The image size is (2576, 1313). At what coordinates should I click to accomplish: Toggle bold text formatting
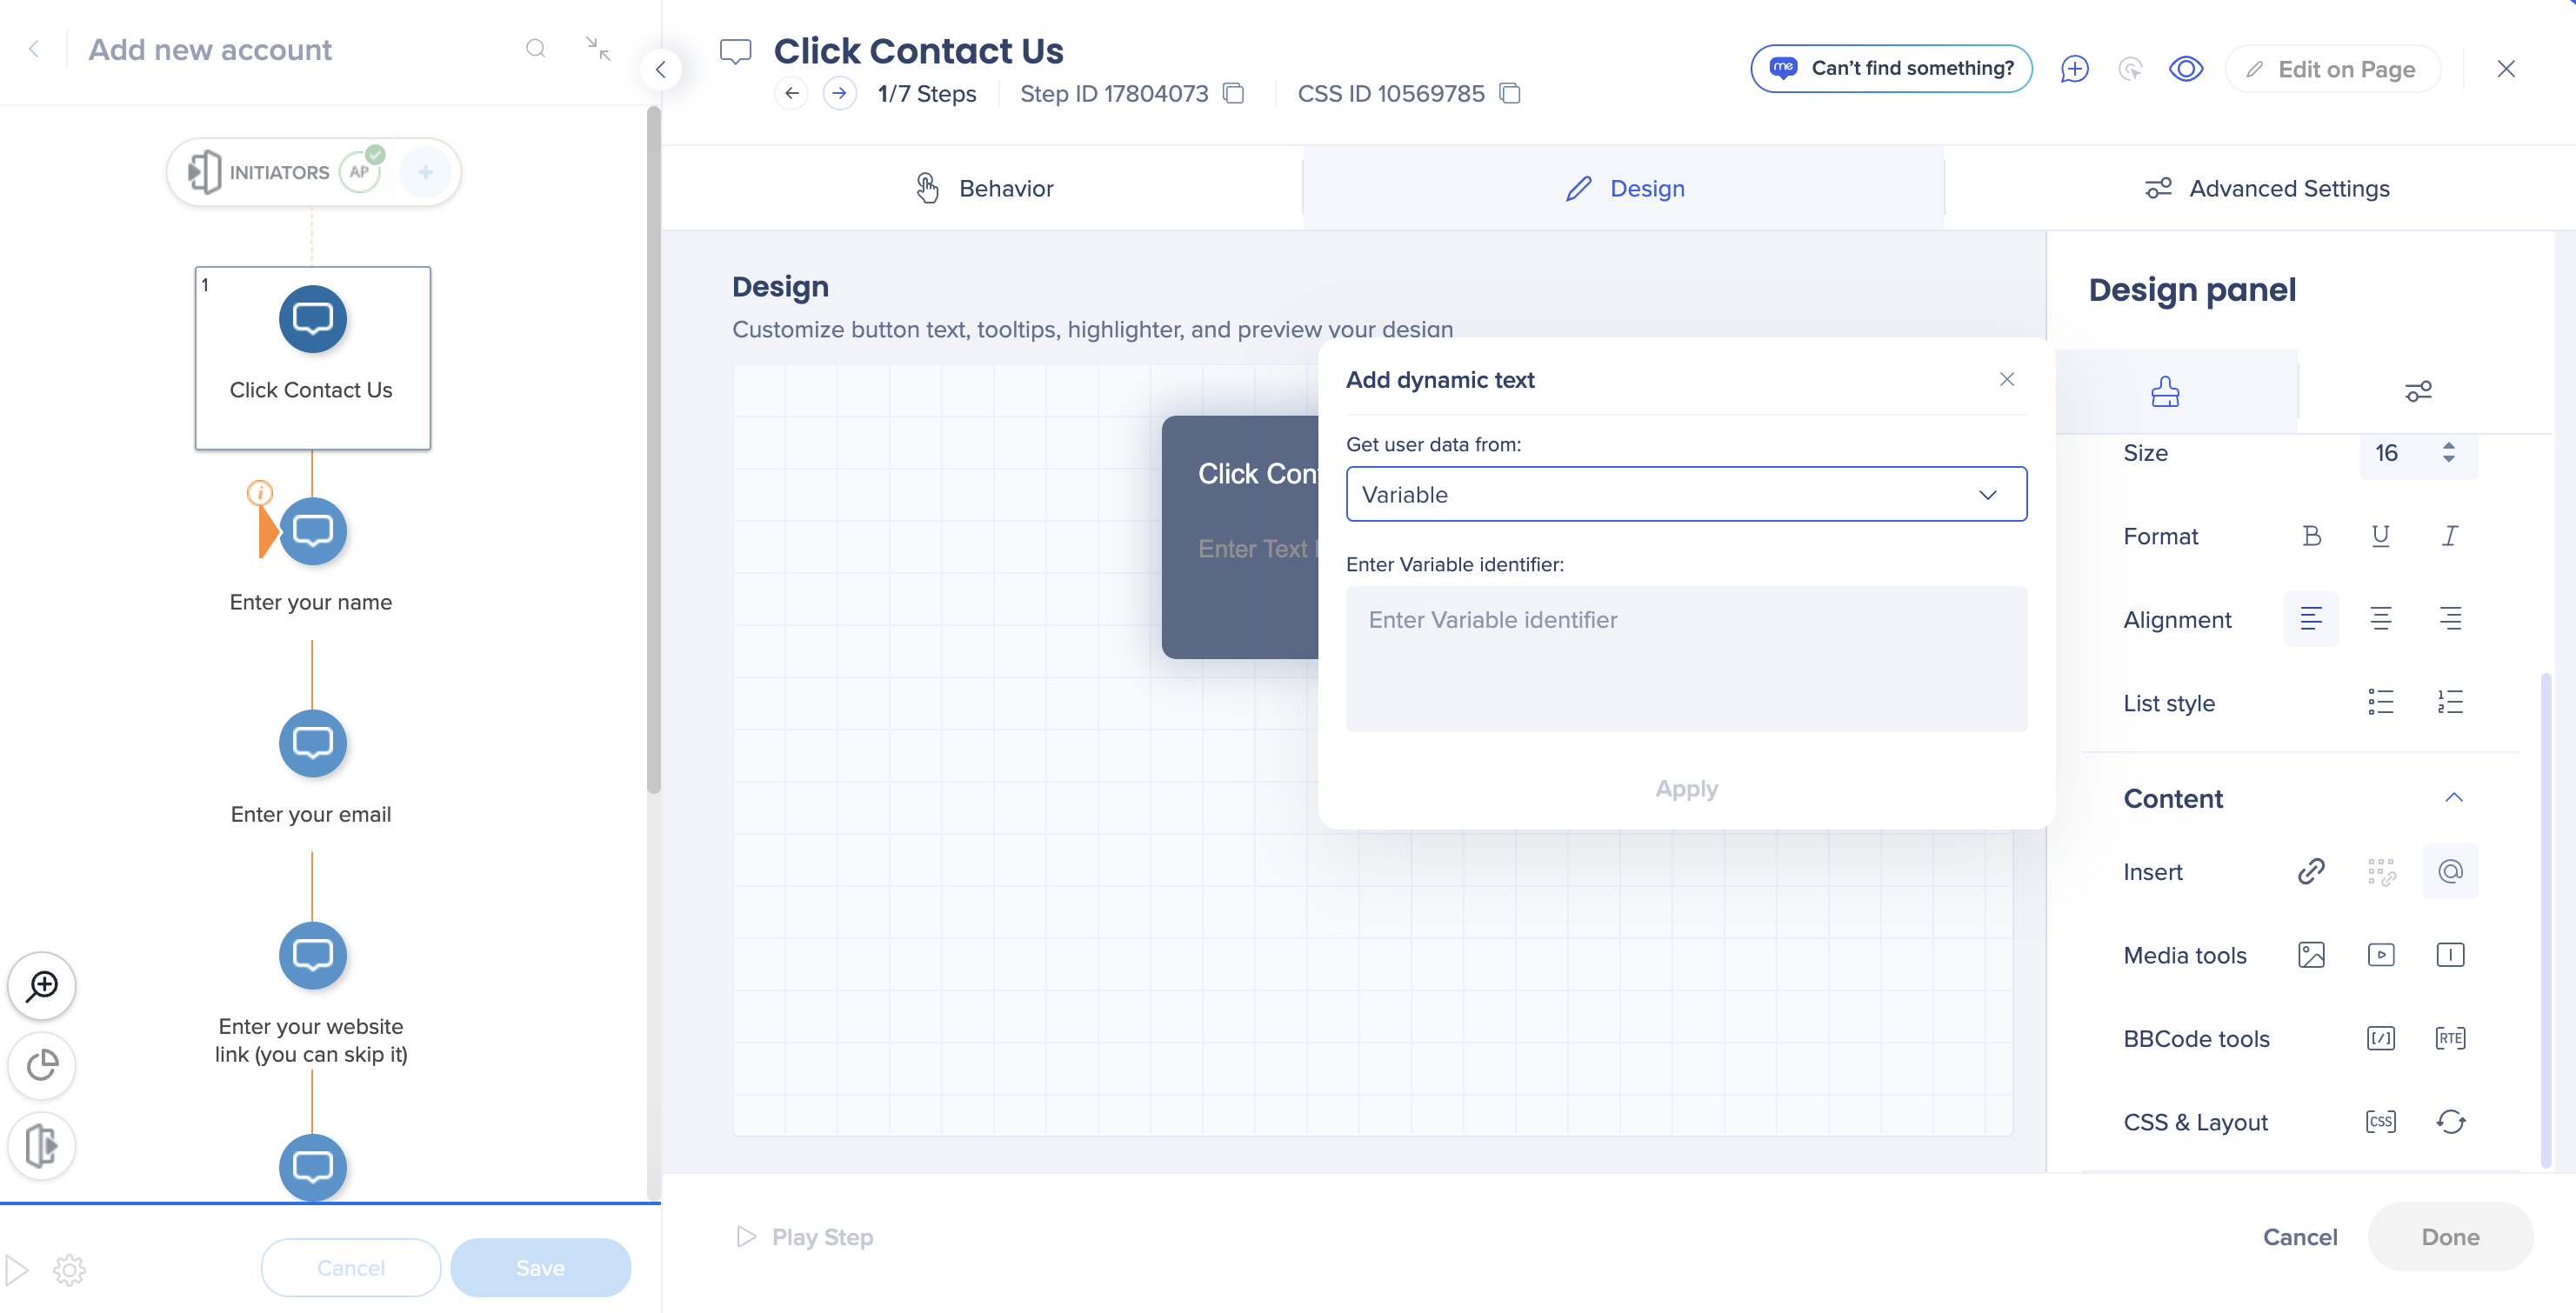pyautogui.click(x=2311, y=536)
